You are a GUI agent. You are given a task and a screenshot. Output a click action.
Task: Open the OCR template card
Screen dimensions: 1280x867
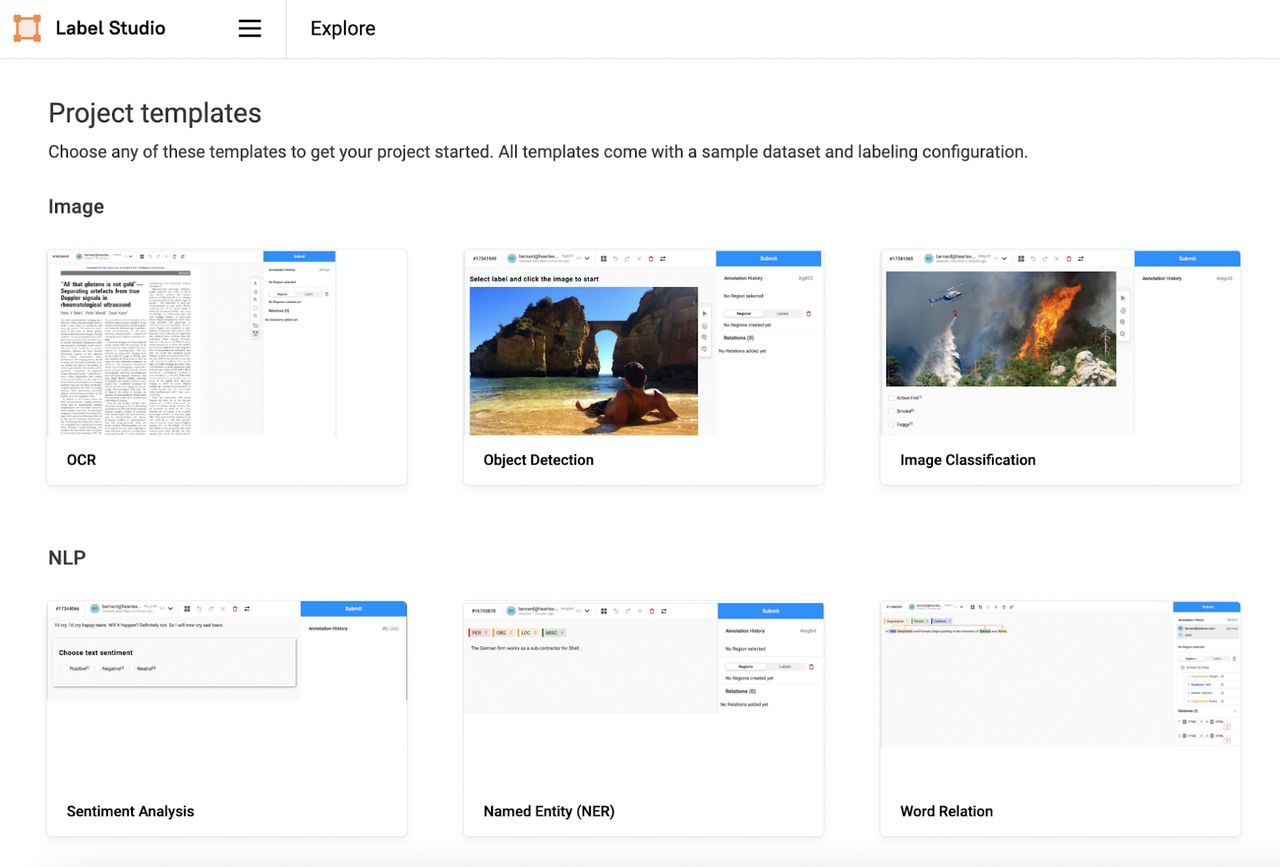coord(226,367)
